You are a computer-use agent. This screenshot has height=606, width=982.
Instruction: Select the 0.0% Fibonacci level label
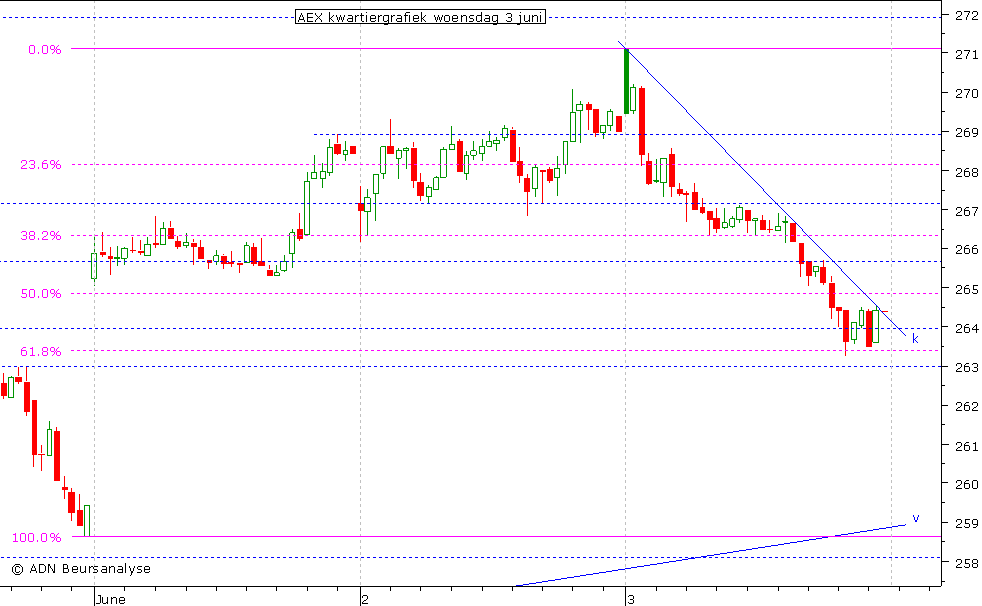click(45, 49)
